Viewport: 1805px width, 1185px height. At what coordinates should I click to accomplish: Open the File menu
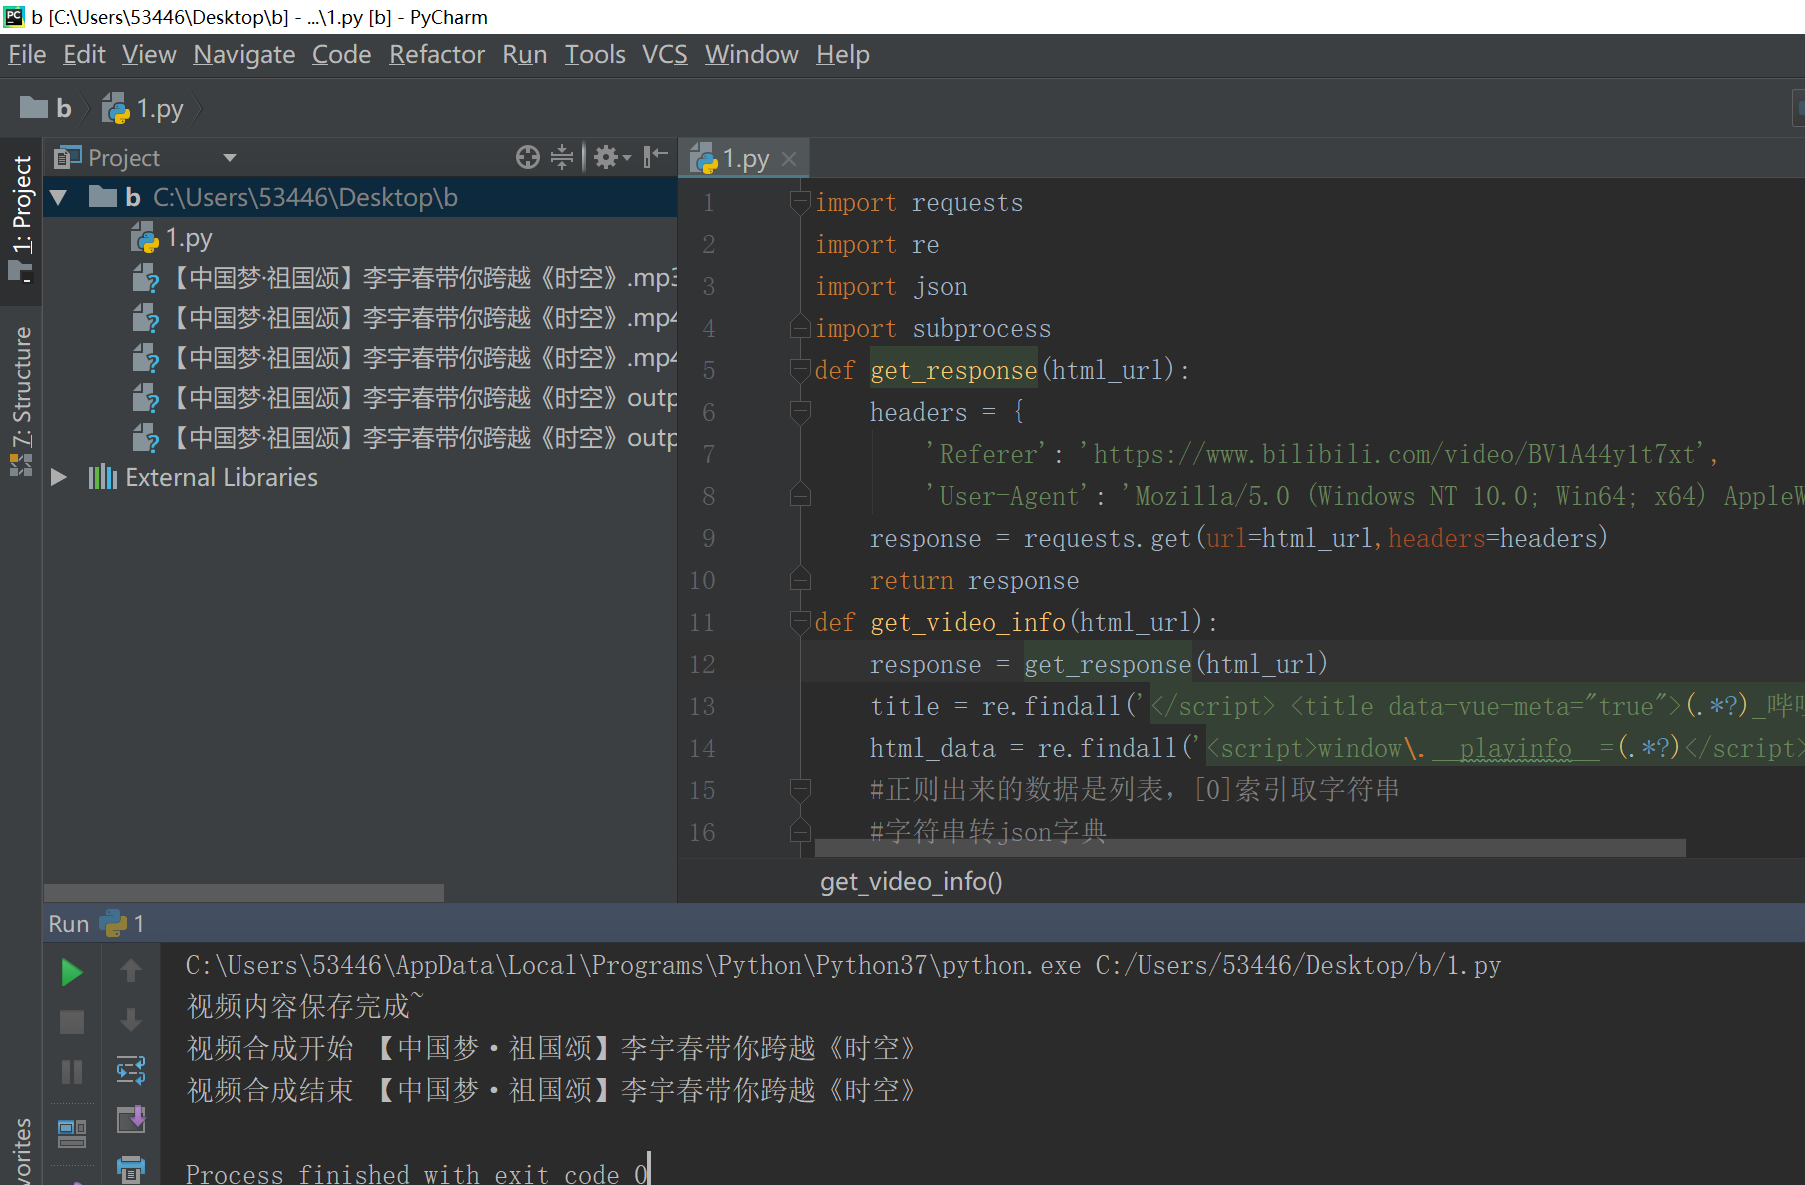[x=27, y=55]
